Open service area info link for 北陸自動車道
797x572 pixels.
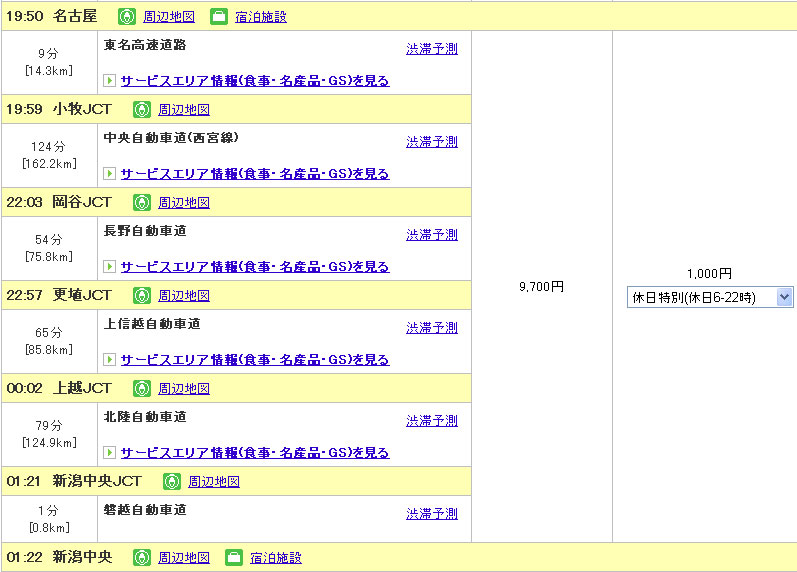pos(255,453)
